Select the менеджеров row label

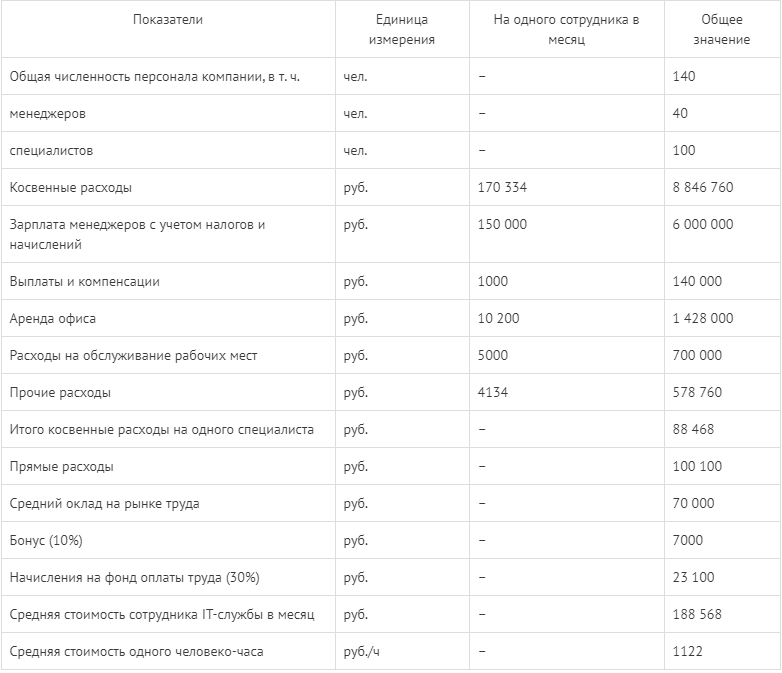point(47,114)
